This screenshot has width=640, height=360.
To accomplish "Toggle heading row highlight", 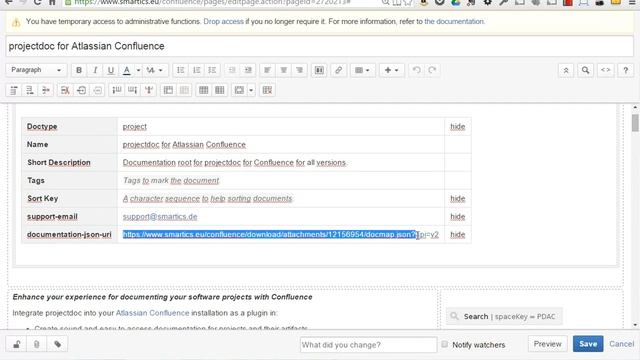I will [x=204, y=90].
